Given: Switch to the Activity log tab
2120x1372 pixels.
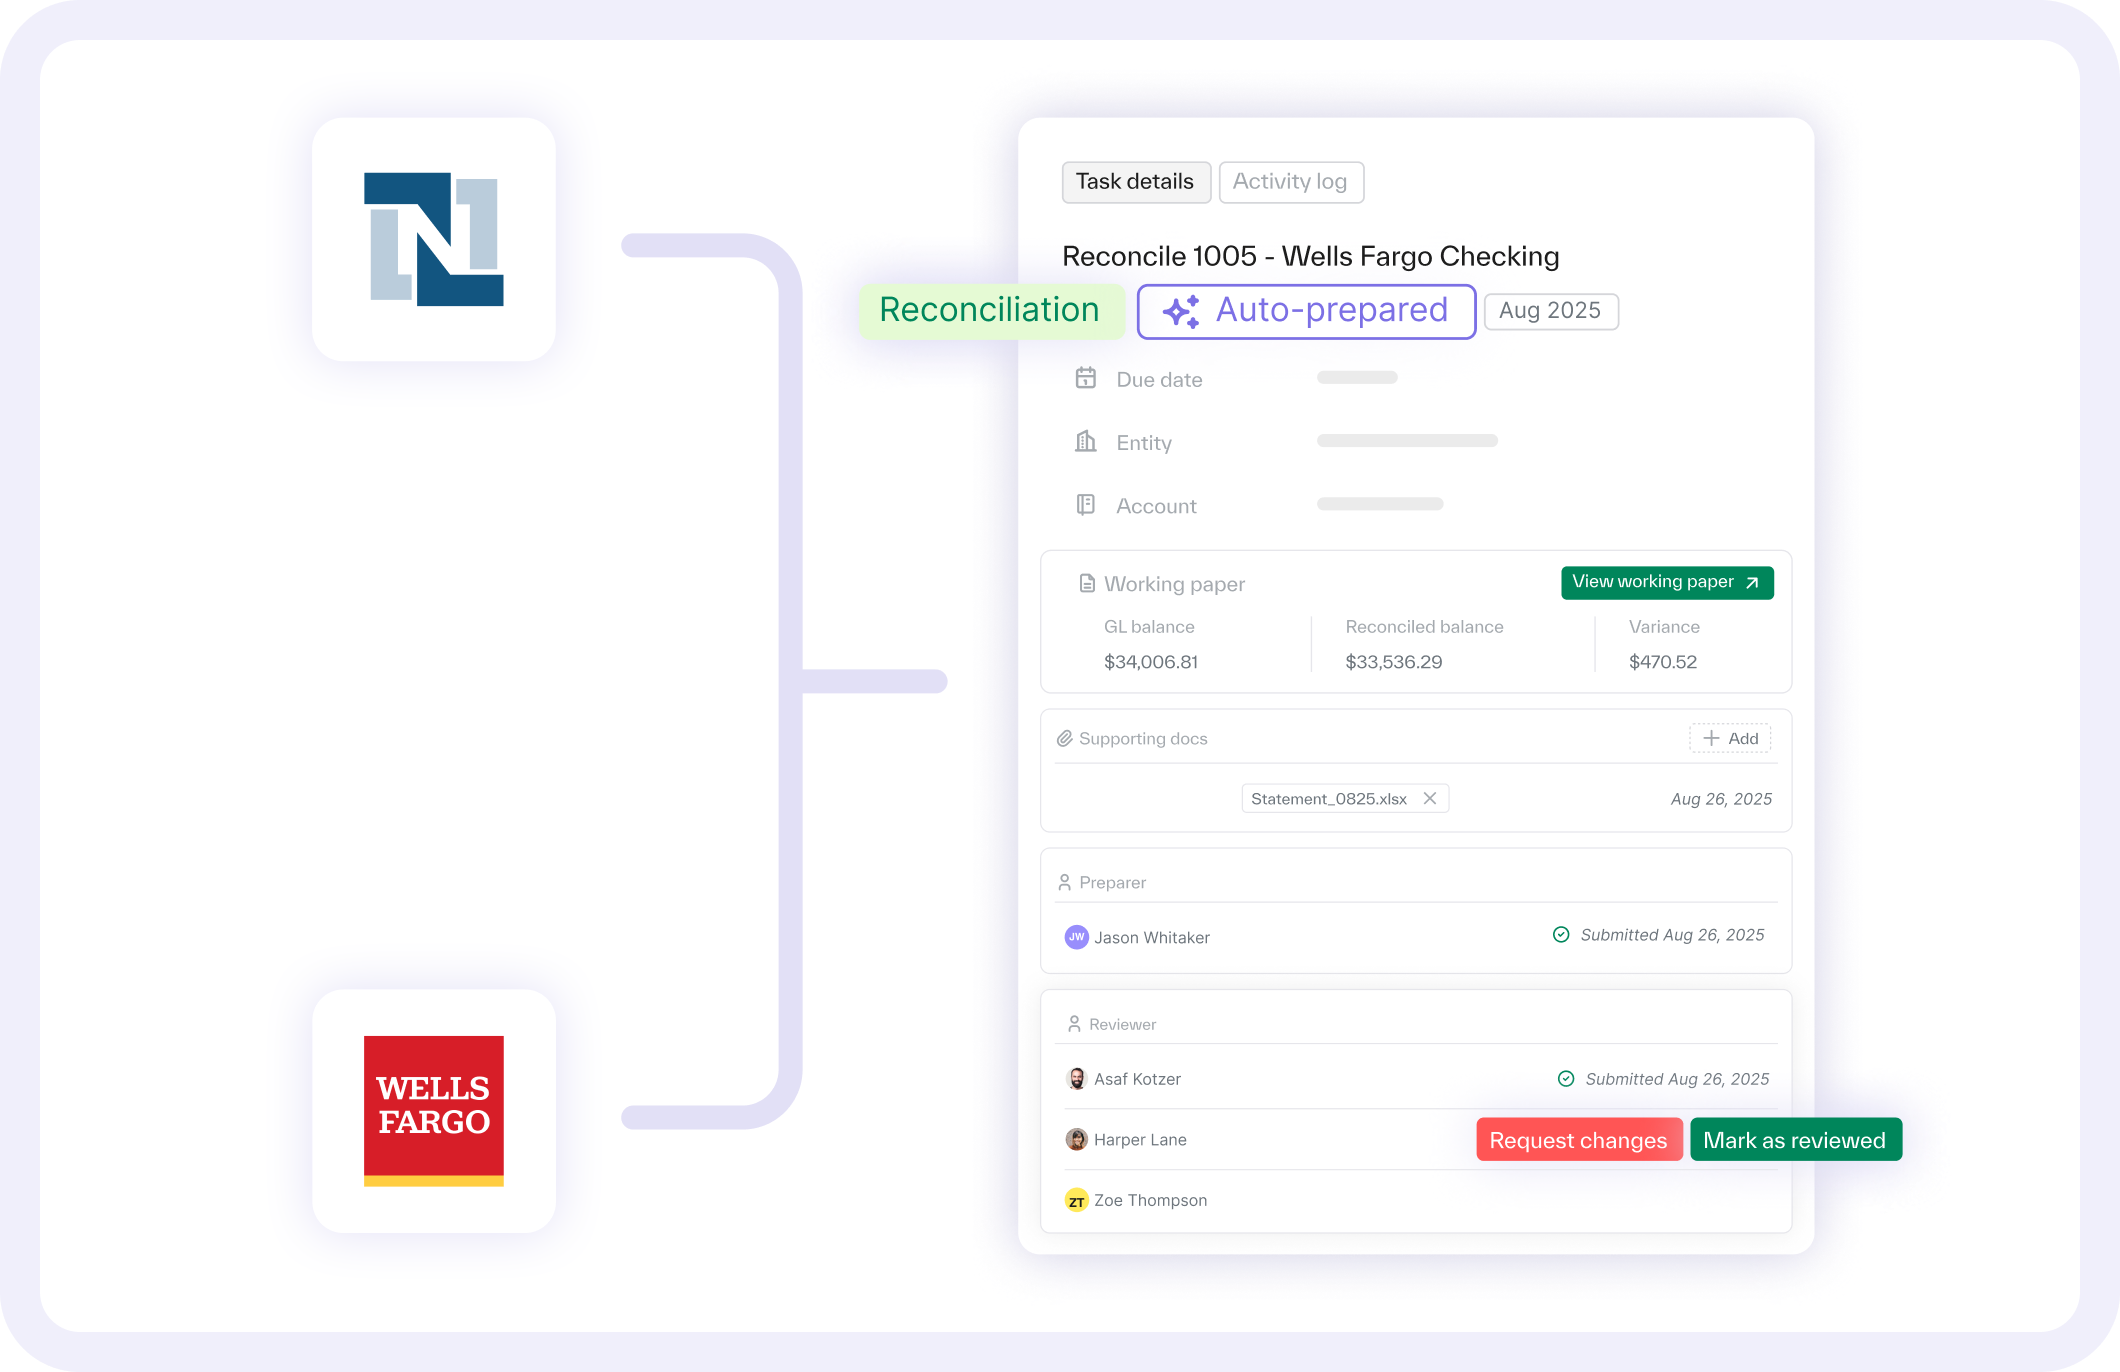Looking at the screenshot, I should coord(1290,182).
